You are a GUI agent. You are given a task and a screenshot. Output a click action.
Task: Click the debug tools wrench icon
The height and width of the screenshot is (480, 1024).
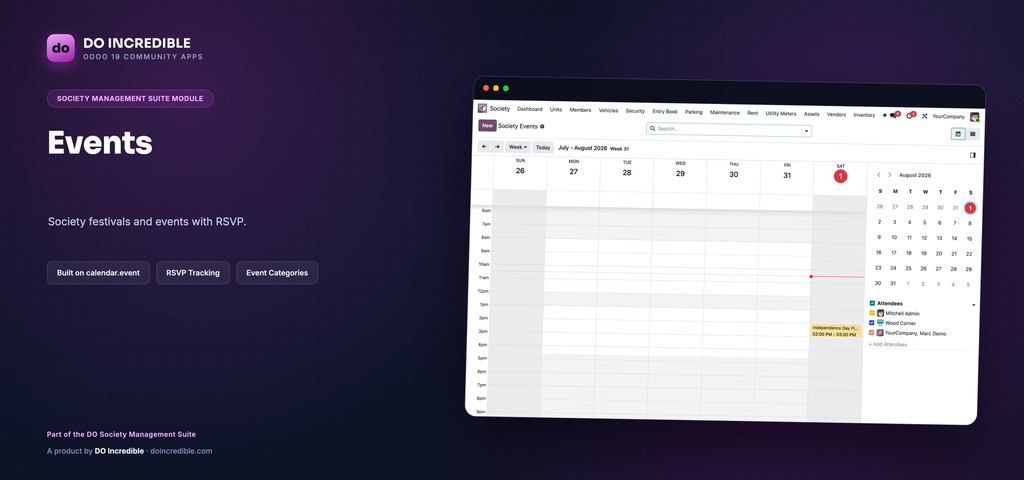[925, 116]
